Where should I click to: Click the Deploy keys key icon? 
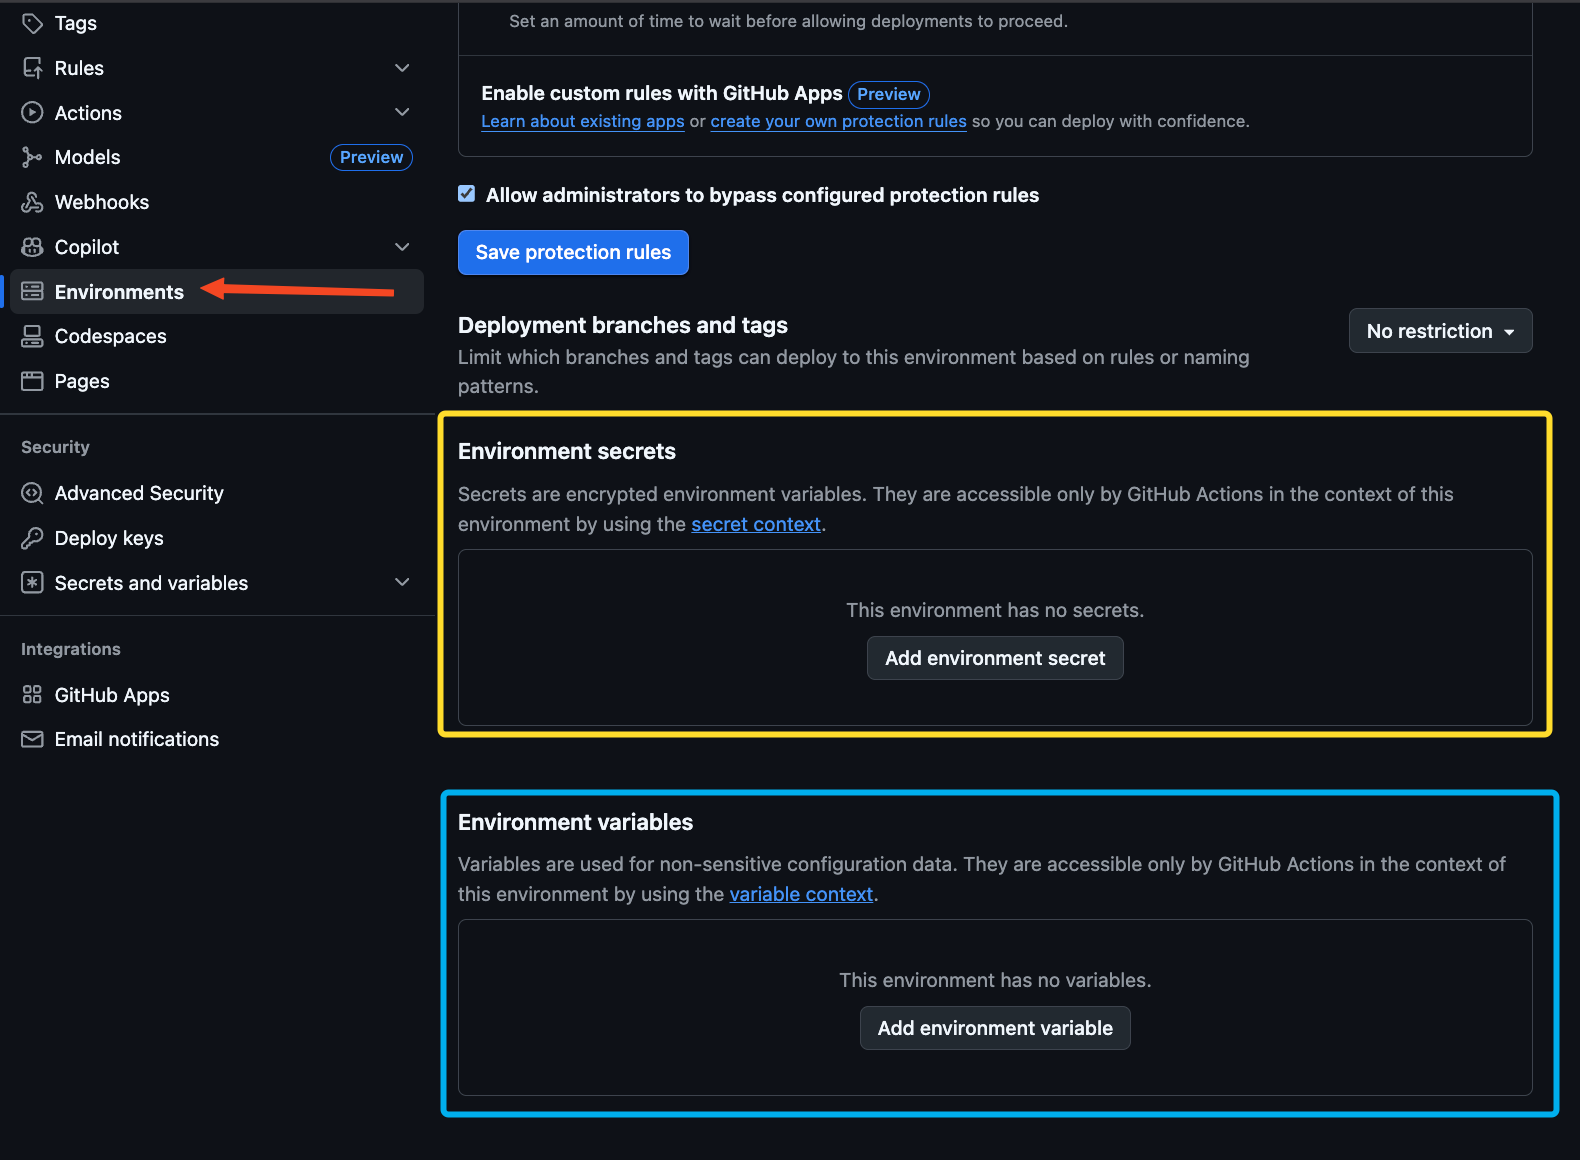click(x=32, y=538)
